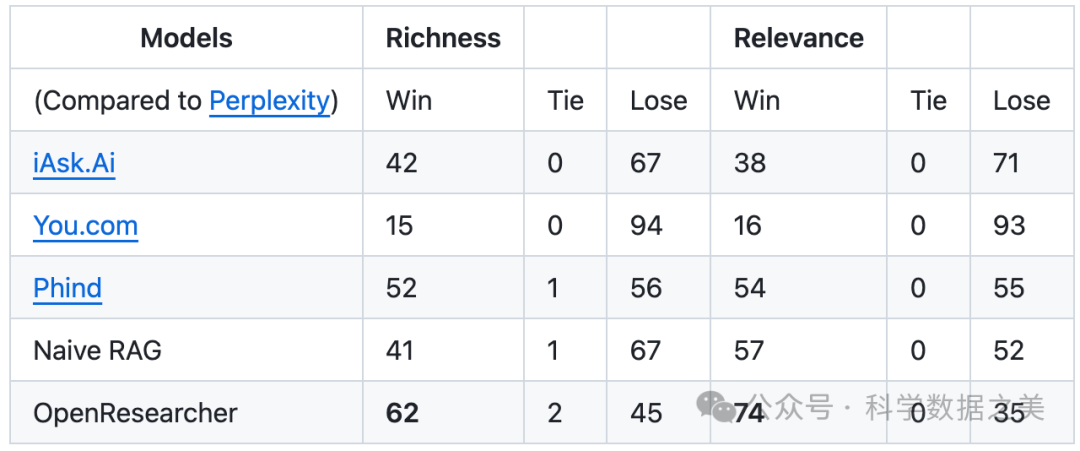The height and width of the screenshot is (451, 1080).
Task: Select iAsk.Ai's Relevance lose value 71
Action: 1006,163
